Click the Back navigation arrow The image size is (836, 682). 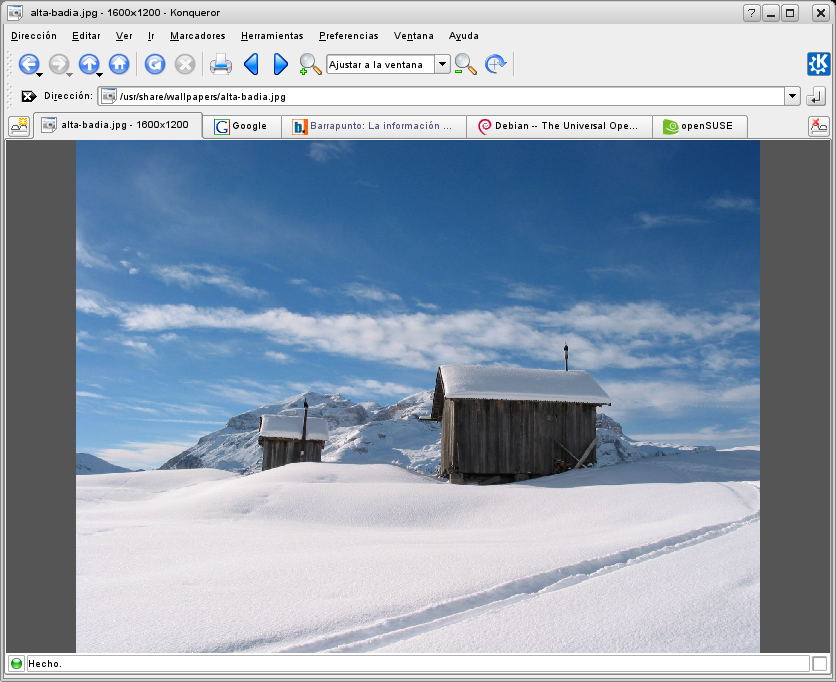27,64
